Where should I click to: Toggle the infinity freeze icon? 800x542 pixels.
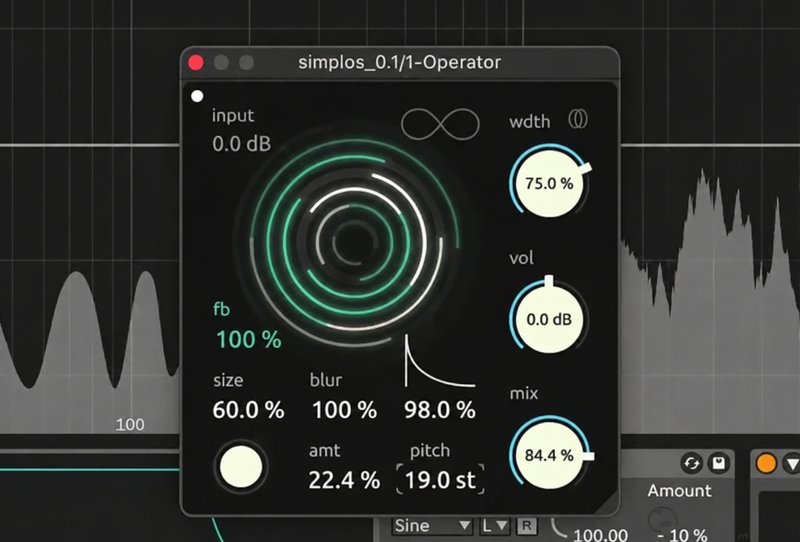point(440,124)
